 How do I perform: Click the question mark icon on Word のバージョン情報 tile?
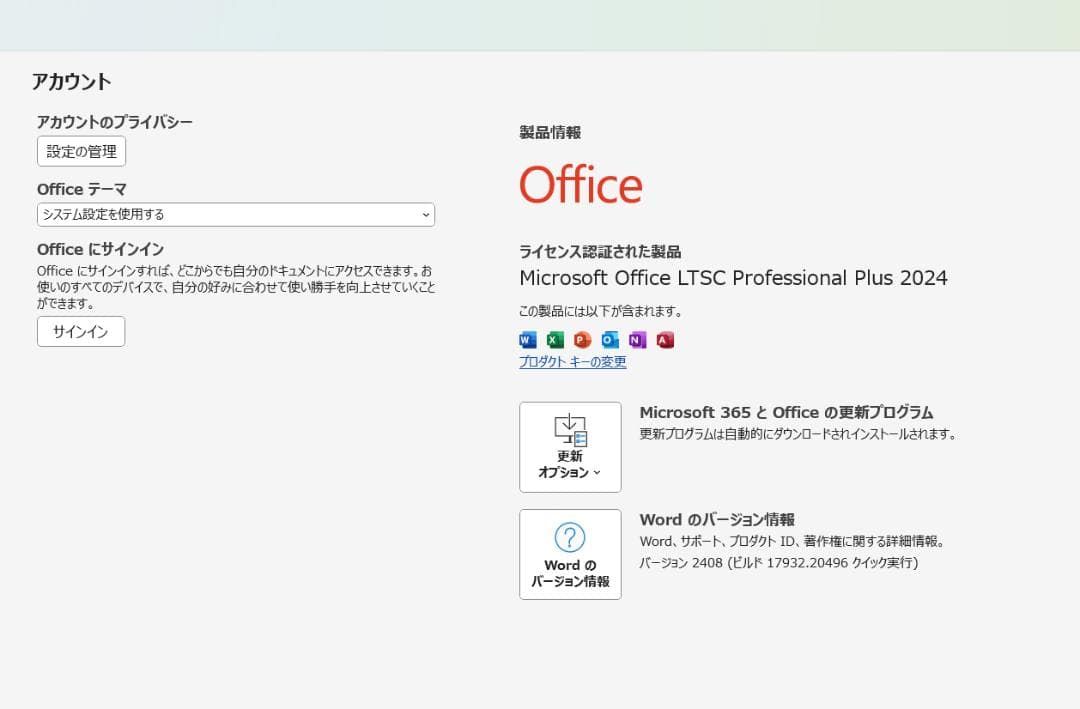570,538
